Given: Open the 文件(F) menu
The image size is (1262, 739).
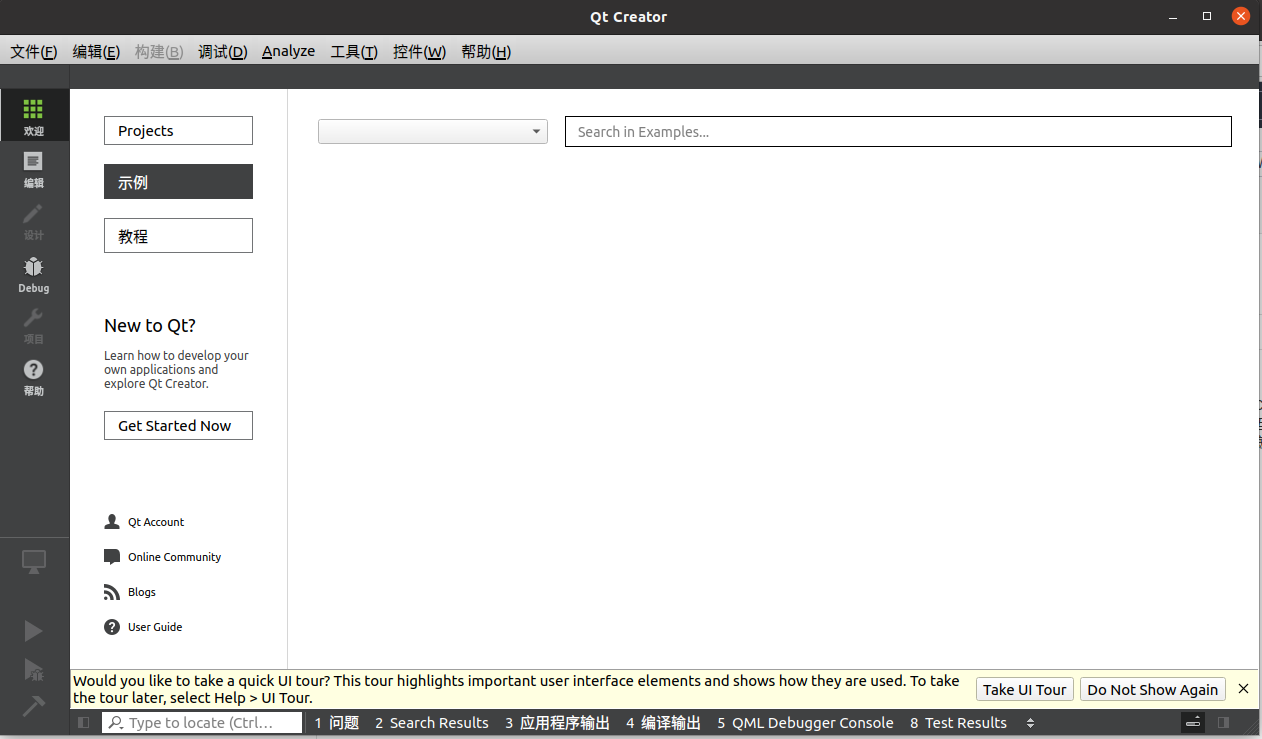Looking at the screenshot, I should point(34,52).
